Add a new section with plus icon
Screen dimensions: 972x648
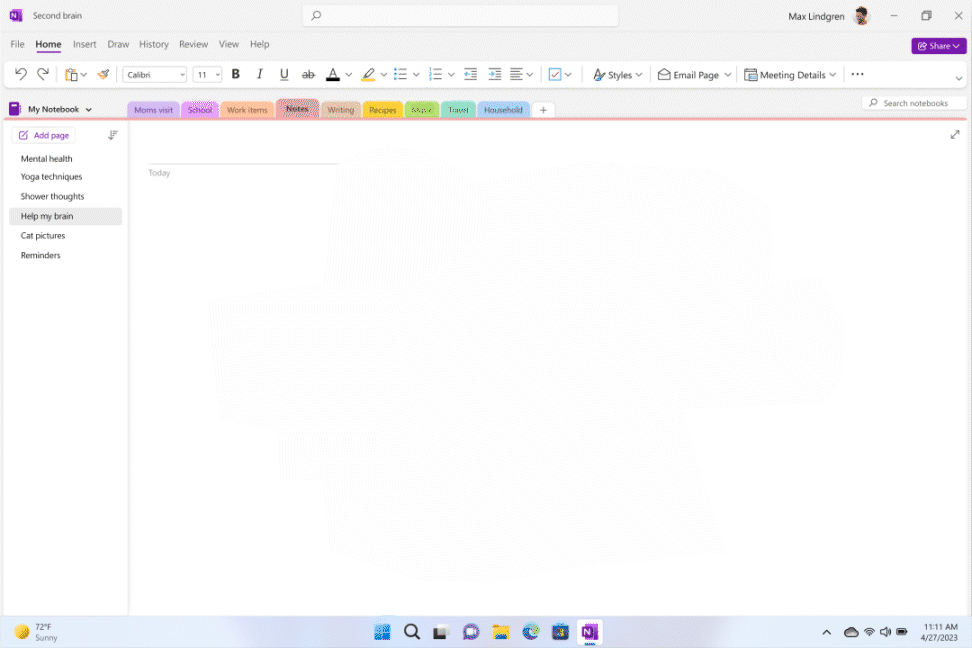(543, 110)
